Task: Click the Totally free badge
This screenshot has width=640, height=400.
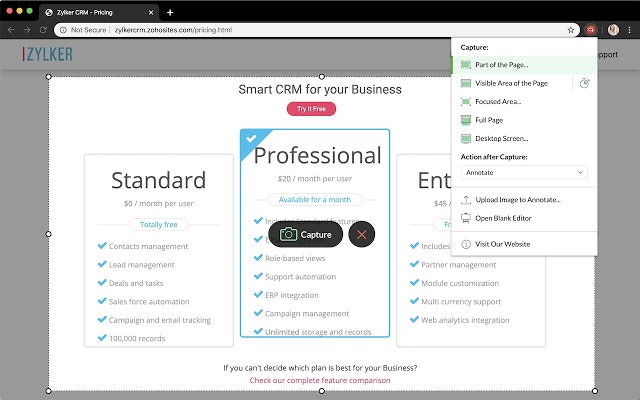Action: tap(159, 224)
